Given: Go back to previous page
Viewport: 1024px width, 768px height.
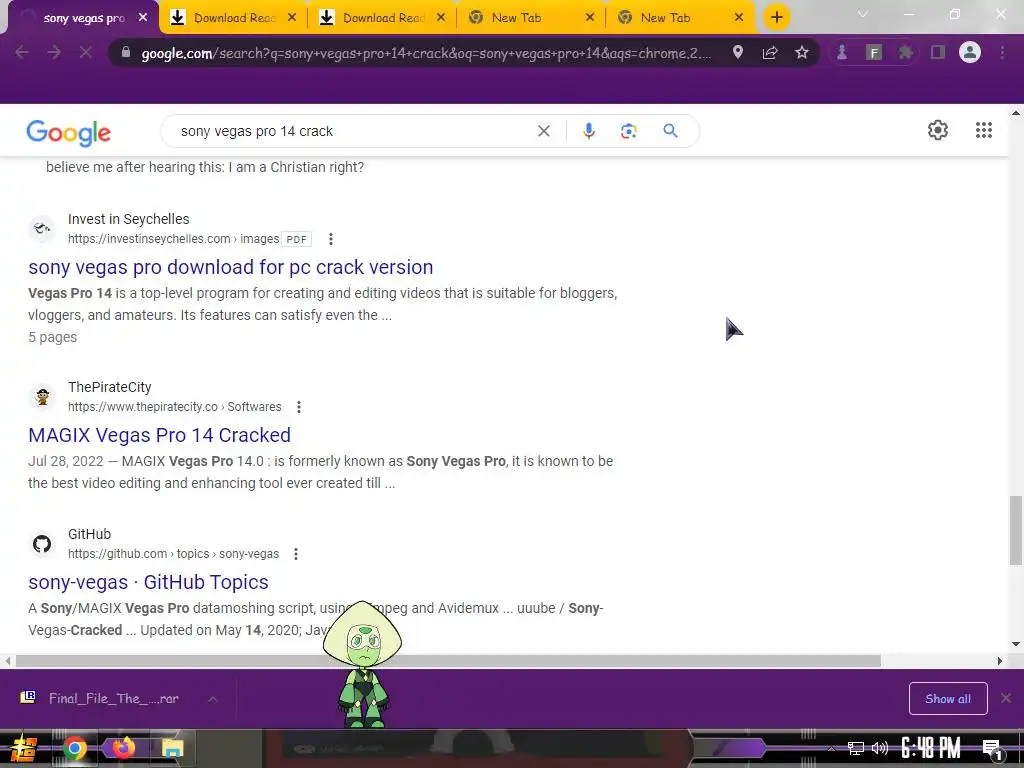Looking at the screenshot, I should (x=22, y=52).
